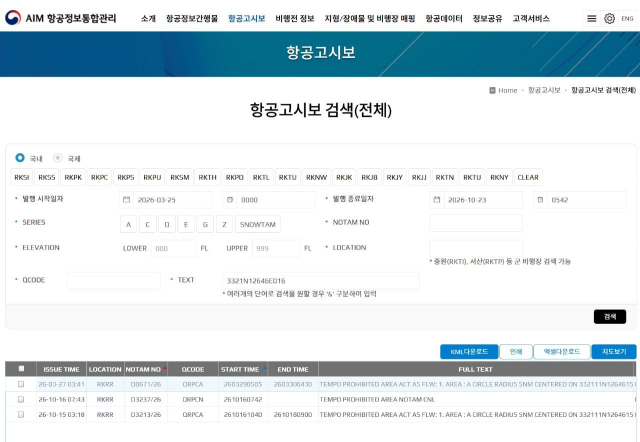
Task: Select the RKNW airport button
Action: 316,177
